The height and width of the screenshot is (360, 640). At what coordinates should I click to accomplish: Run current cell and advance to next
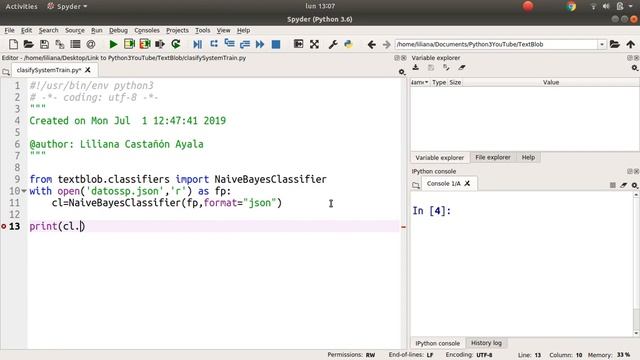tap(145, 44)
